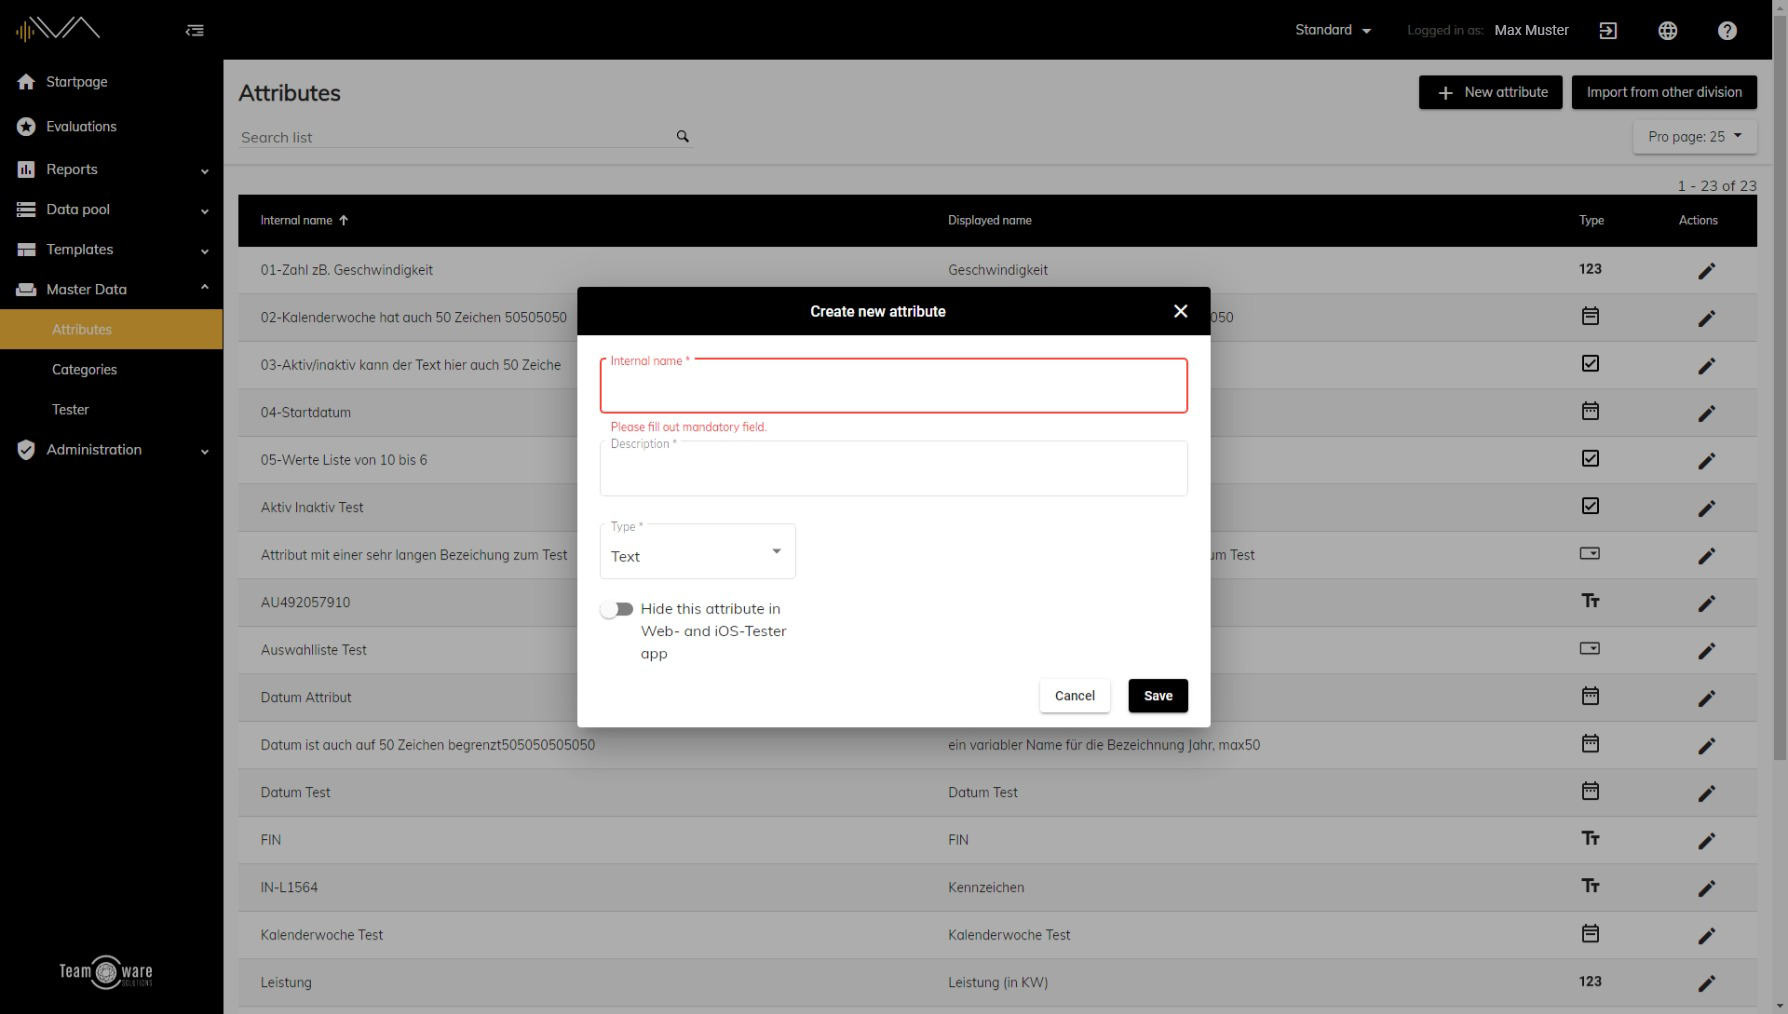Close the Create new attribute dialog
The image size is (1788, 1014).
1180,311
